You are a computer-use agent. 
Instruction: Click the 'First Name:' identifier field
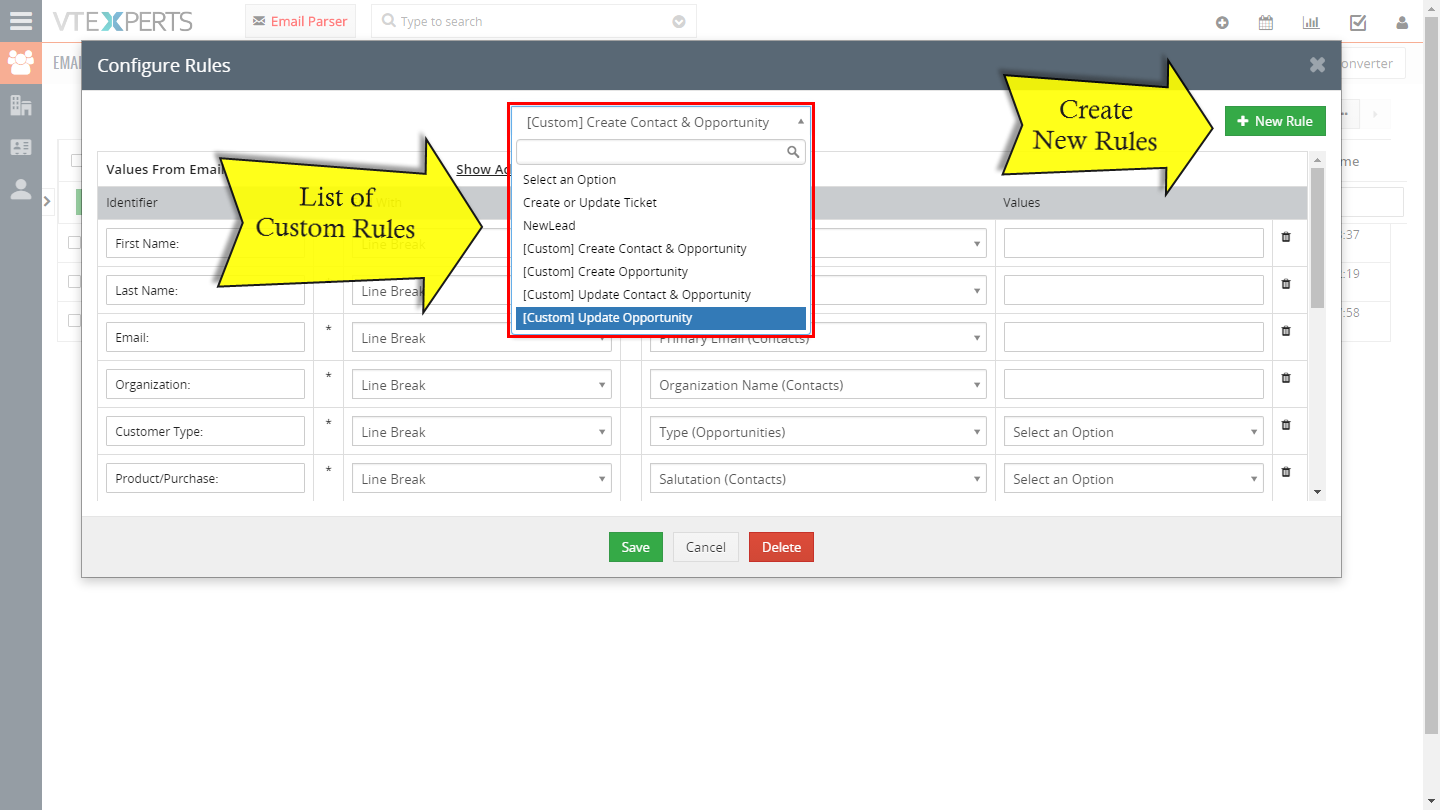pos(205,243)
